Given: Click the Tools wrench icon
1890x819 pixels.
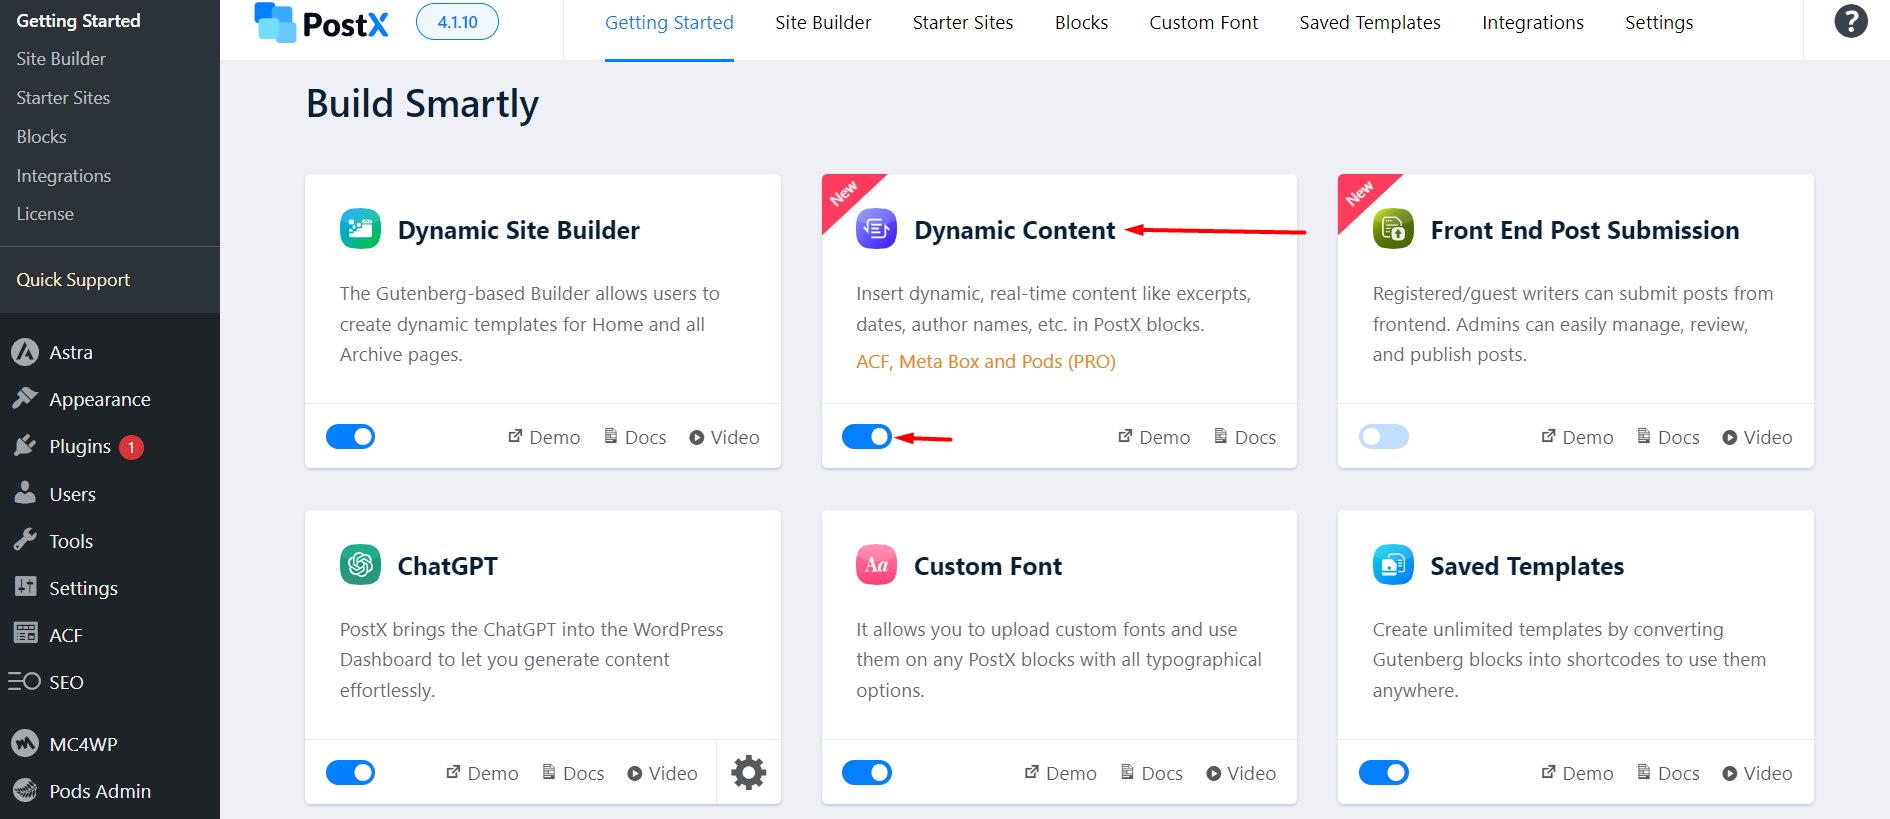Looking at the screenshot, I should coord(25,540).
